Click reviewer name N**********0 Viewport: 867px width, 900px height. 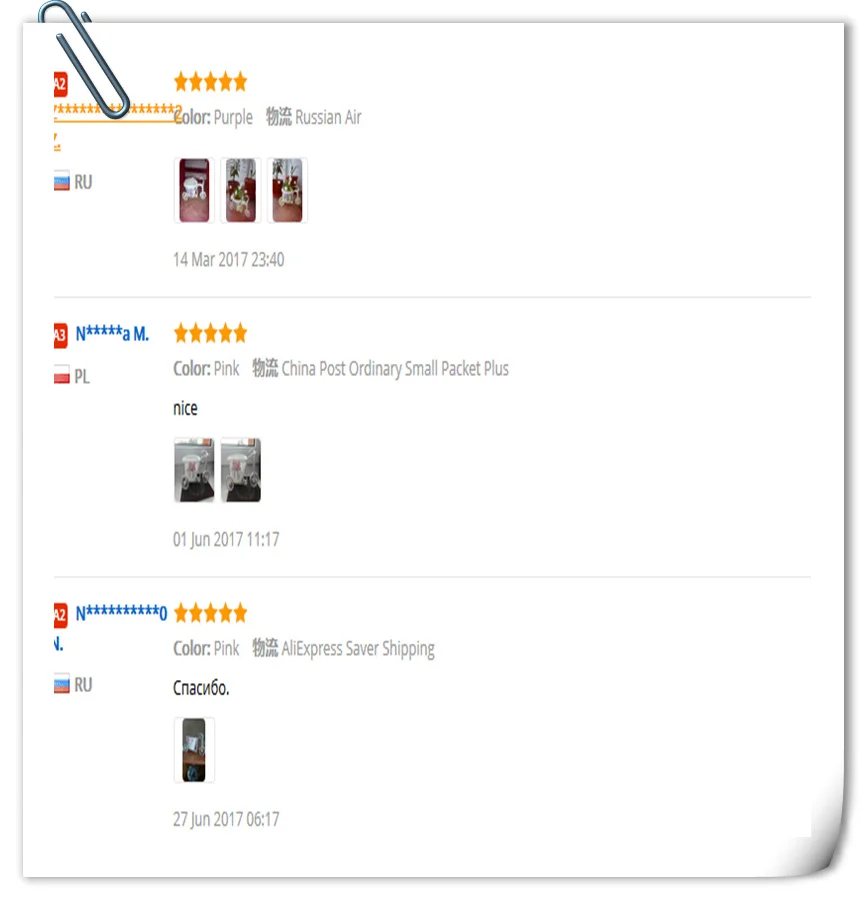121,613
